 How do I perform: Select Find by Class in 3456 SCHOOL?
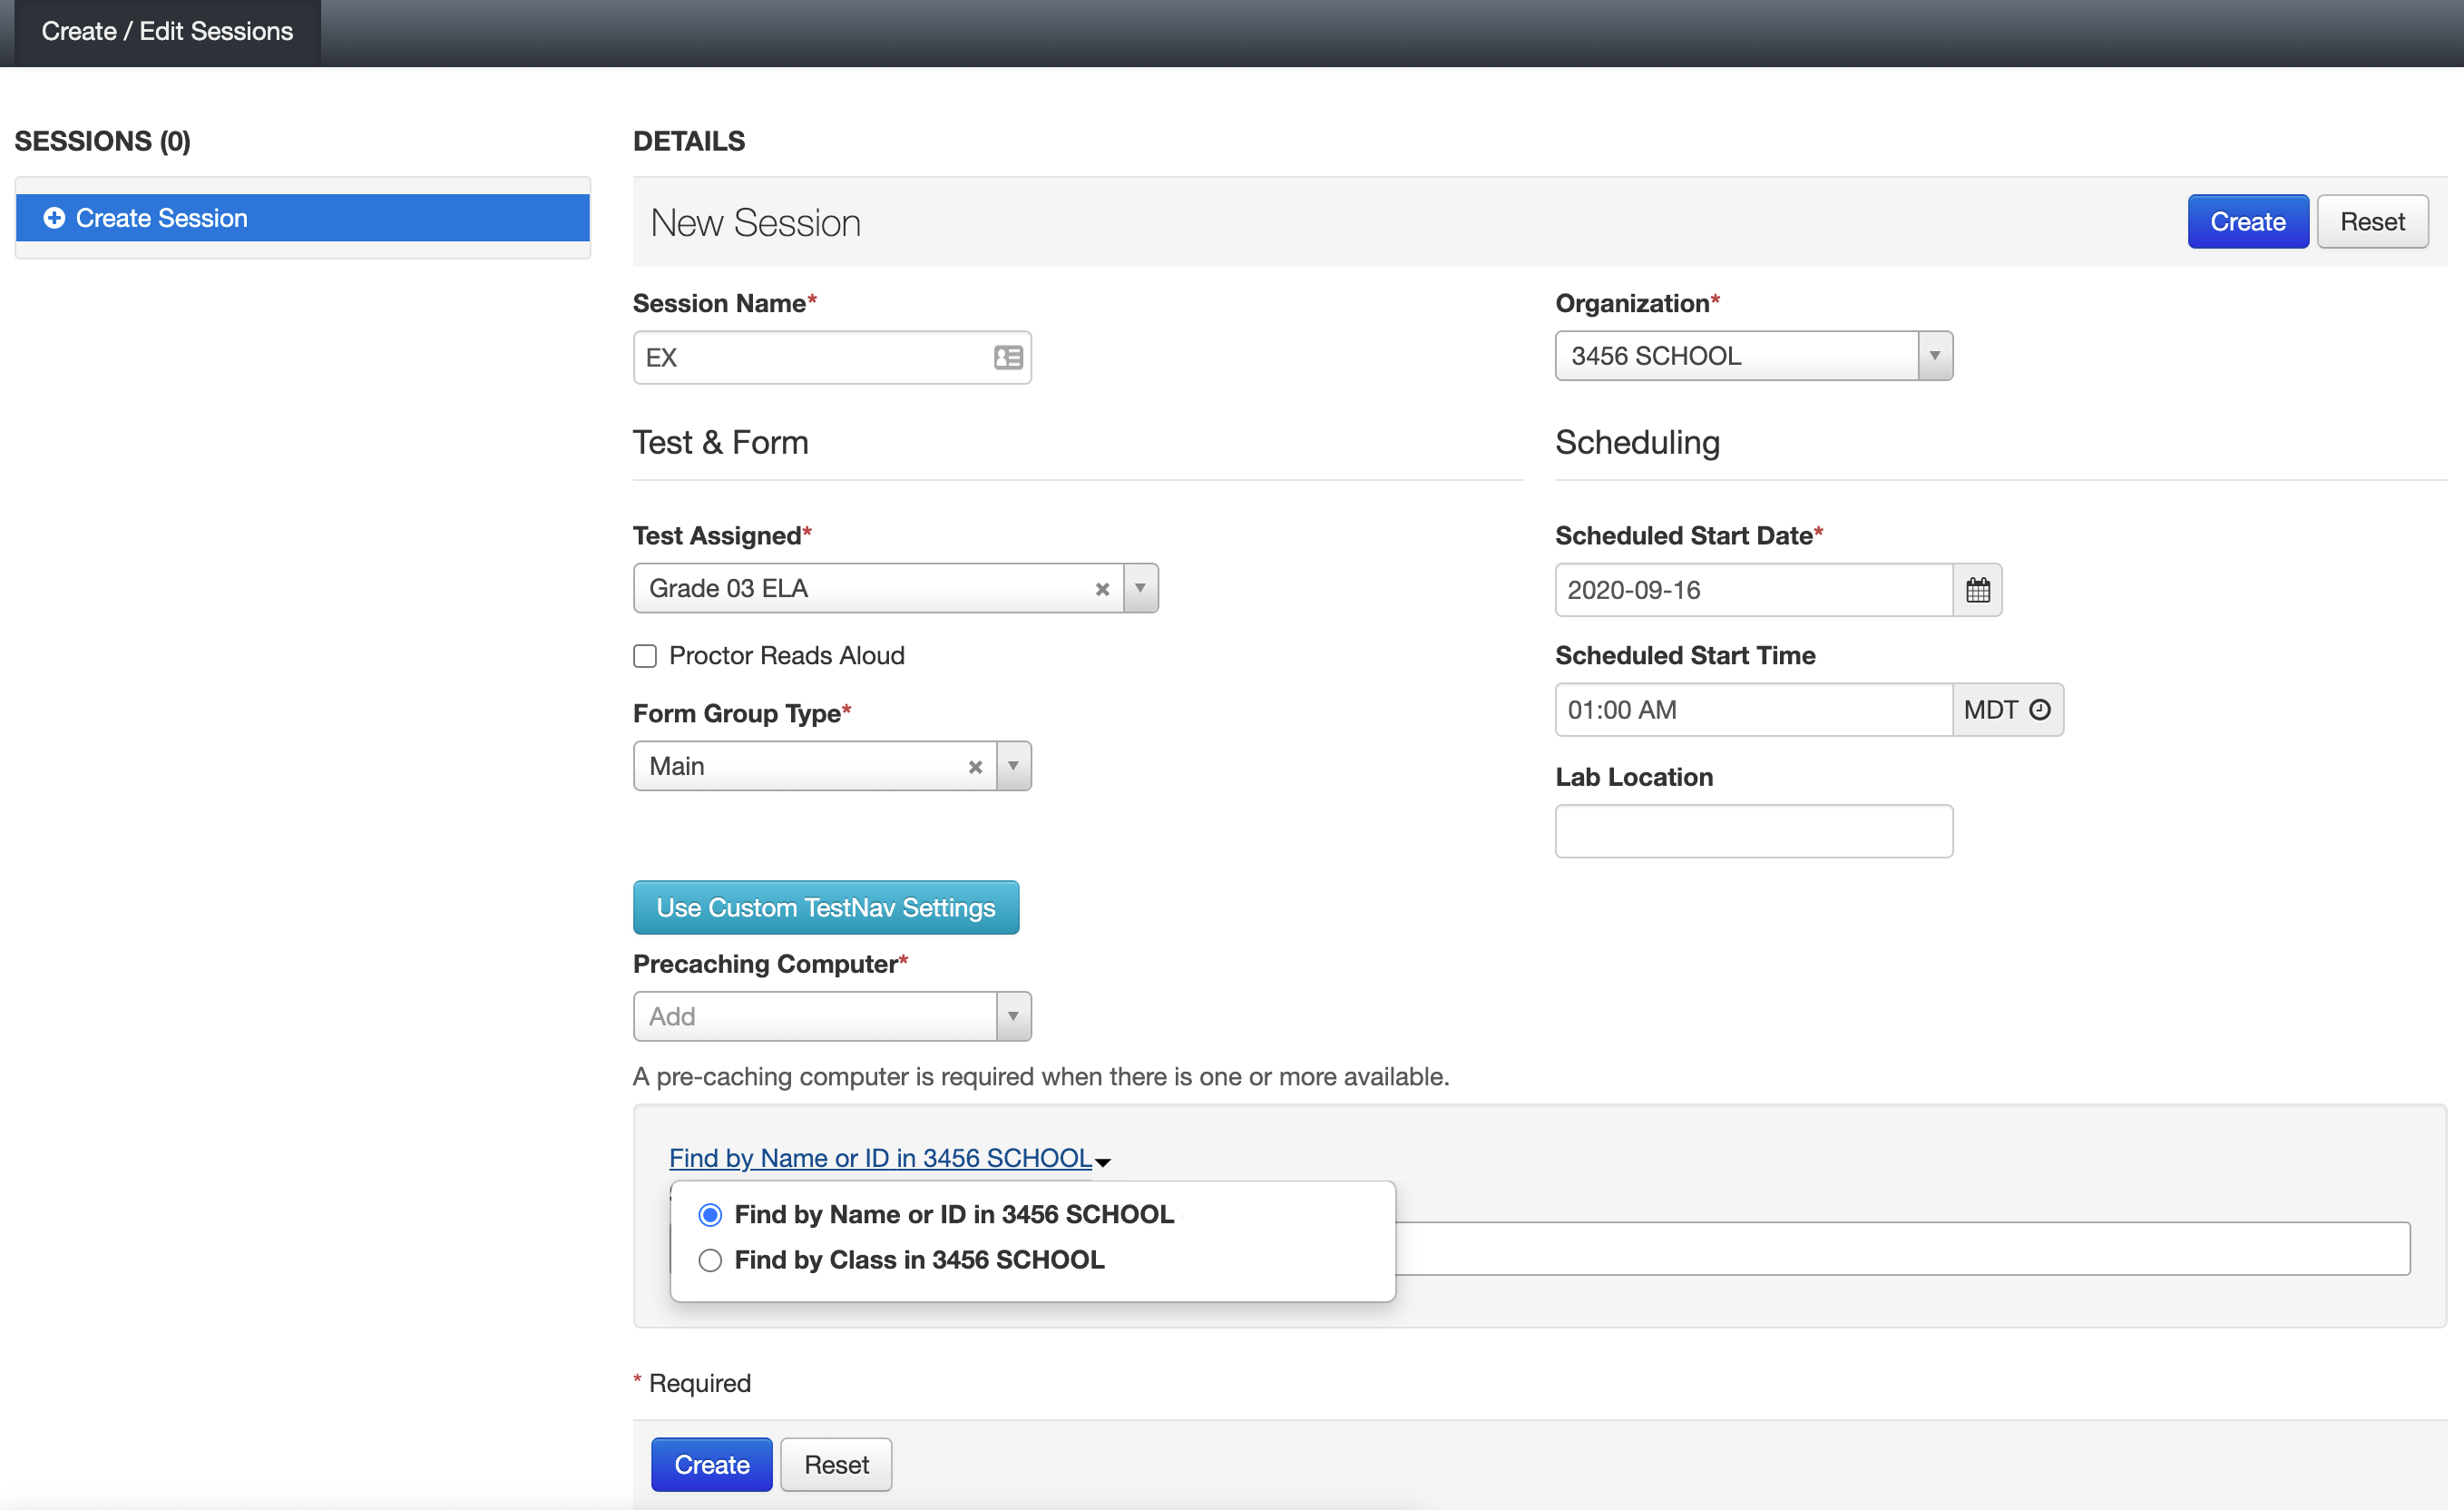pyautogui.click(x=710, y=1260)
